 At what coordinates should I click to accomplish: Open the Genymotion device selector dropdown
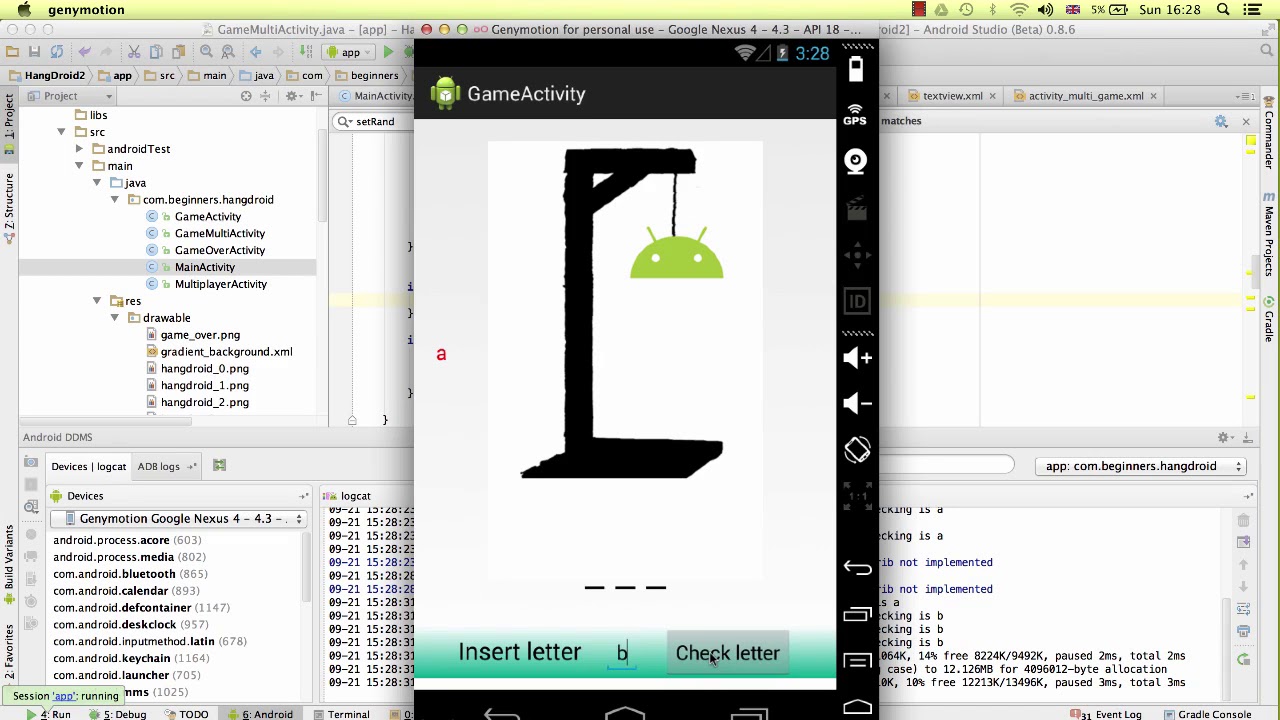pyautogui.click(x=179, y=519)
